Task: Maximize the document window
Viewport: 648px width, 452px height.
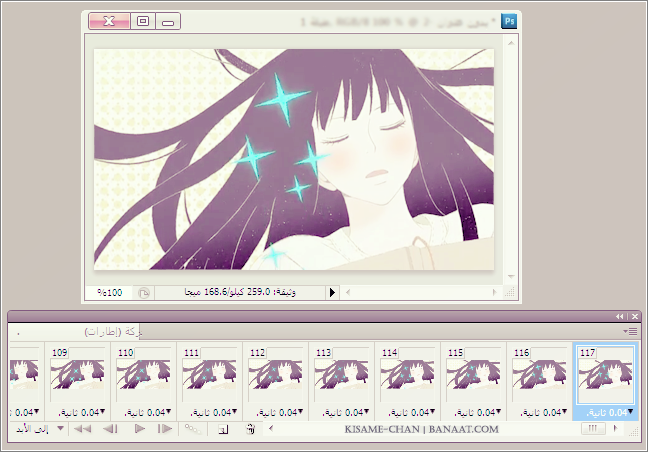Action: click(142, 20)
